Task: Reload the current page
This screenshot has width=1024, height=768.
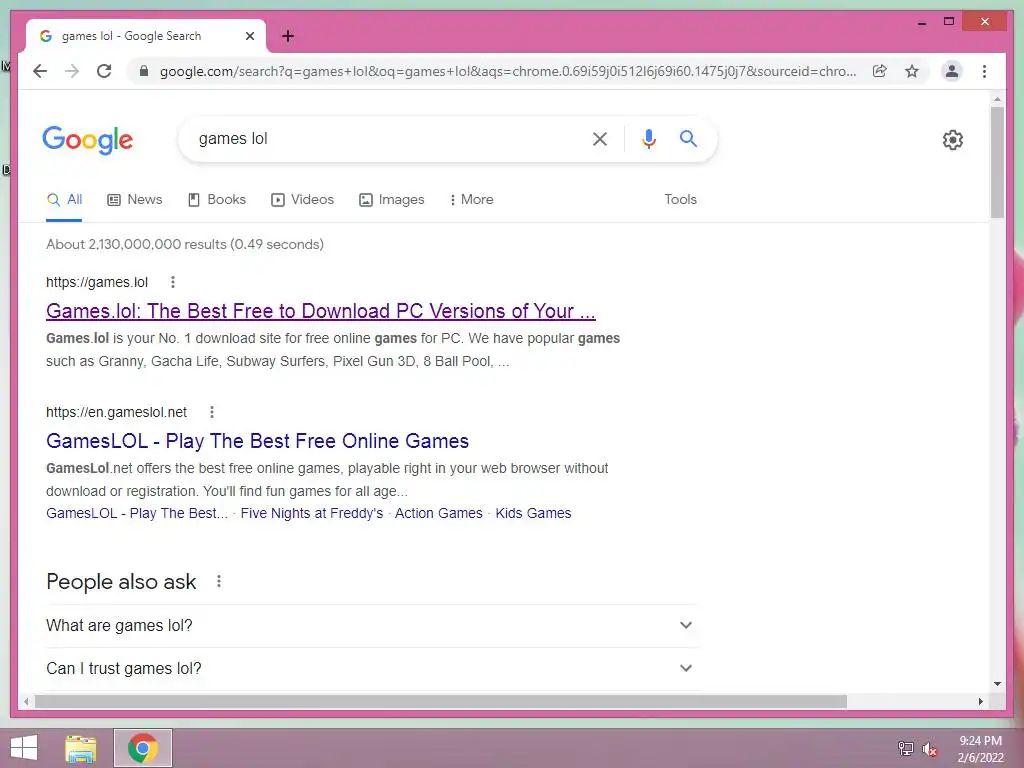Action: pos(104,71)
